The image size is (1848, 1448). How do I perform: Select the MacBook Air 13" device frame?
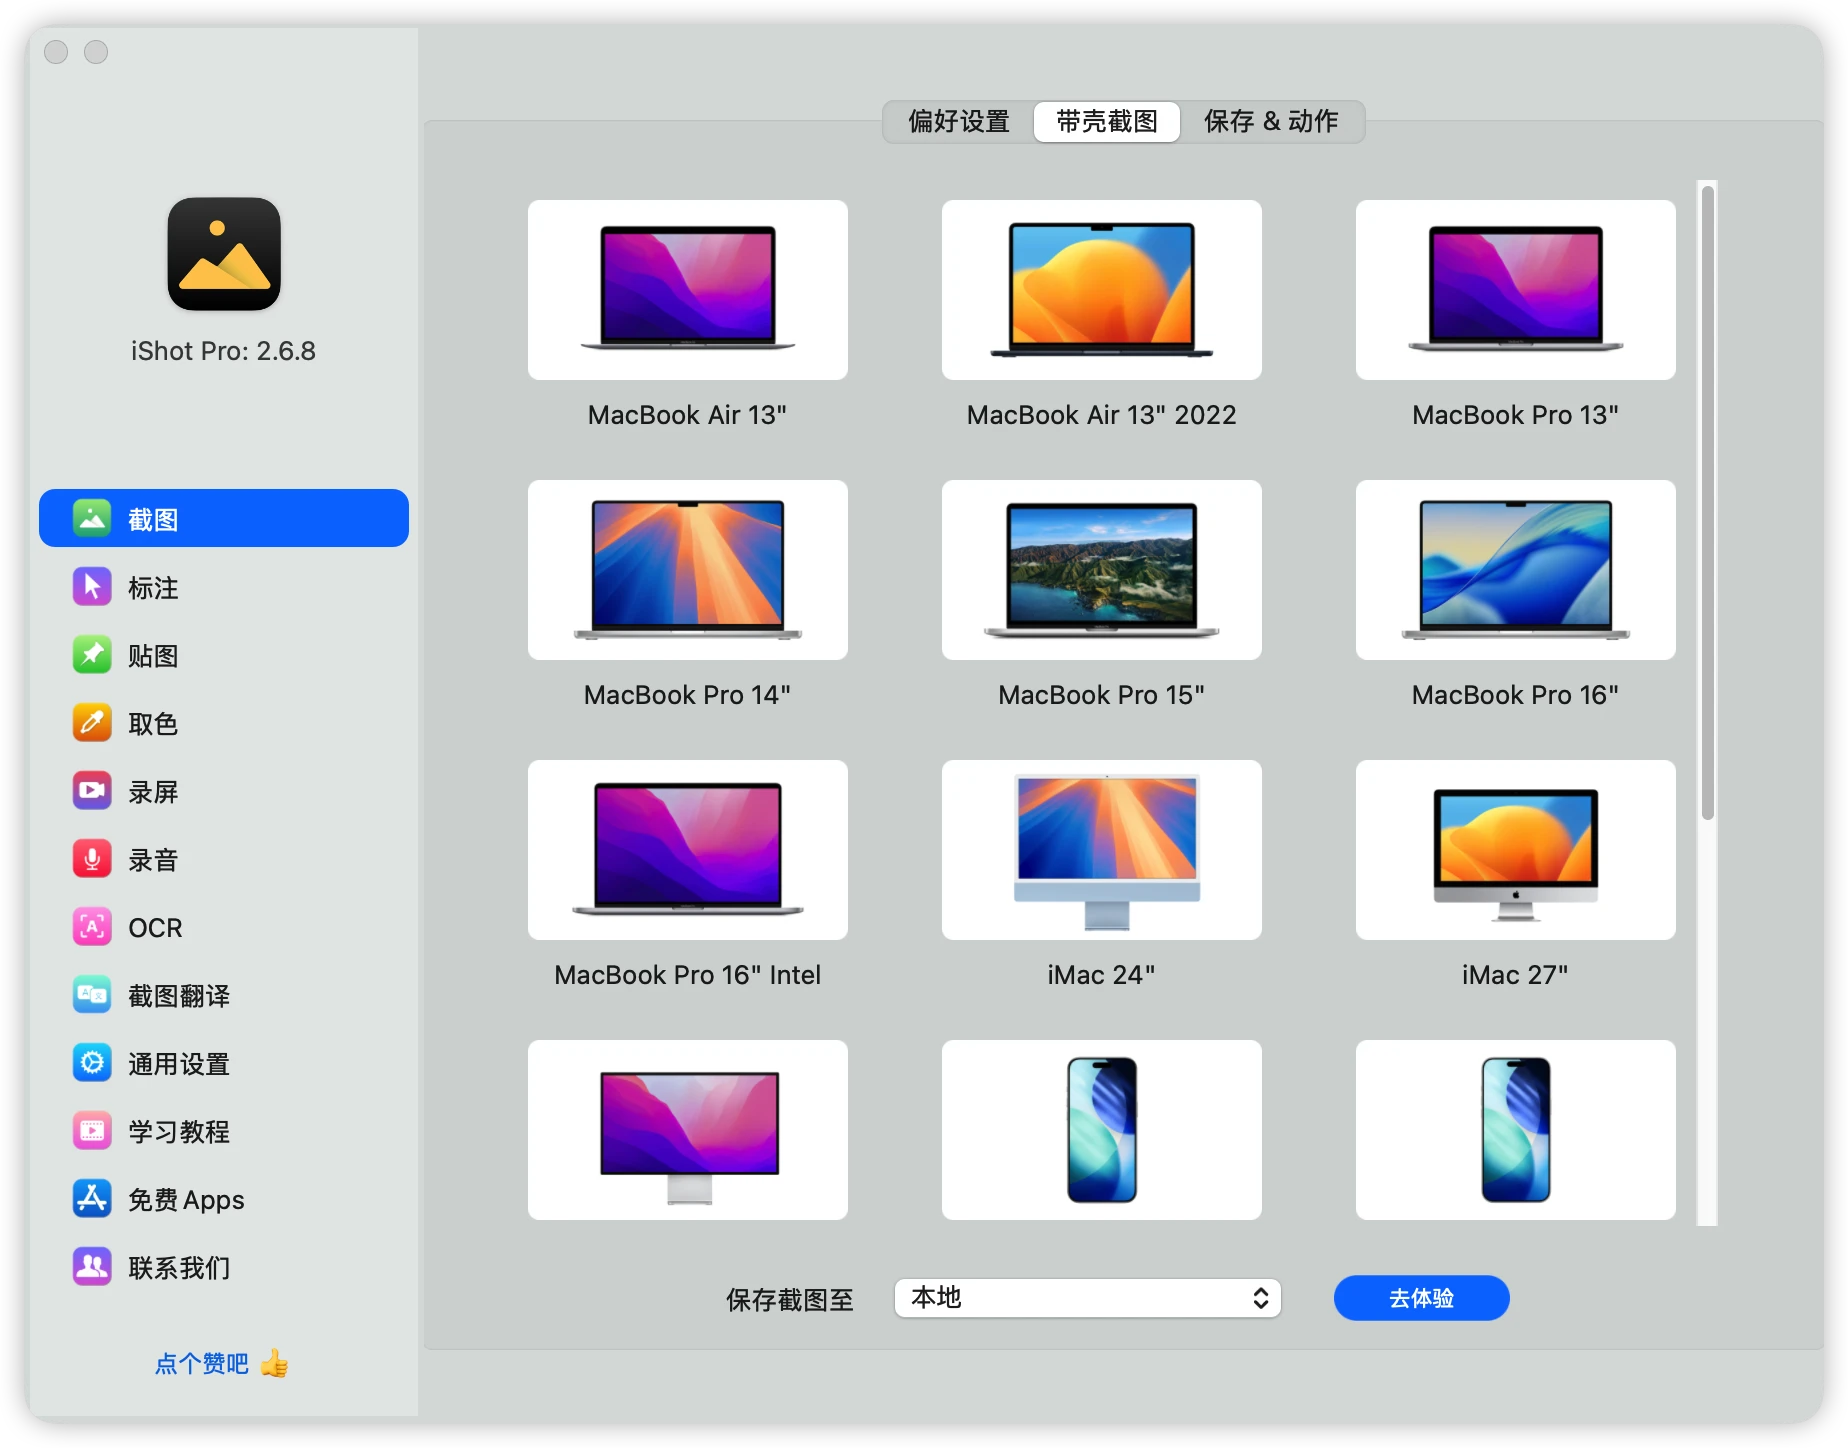pos(688,290)
